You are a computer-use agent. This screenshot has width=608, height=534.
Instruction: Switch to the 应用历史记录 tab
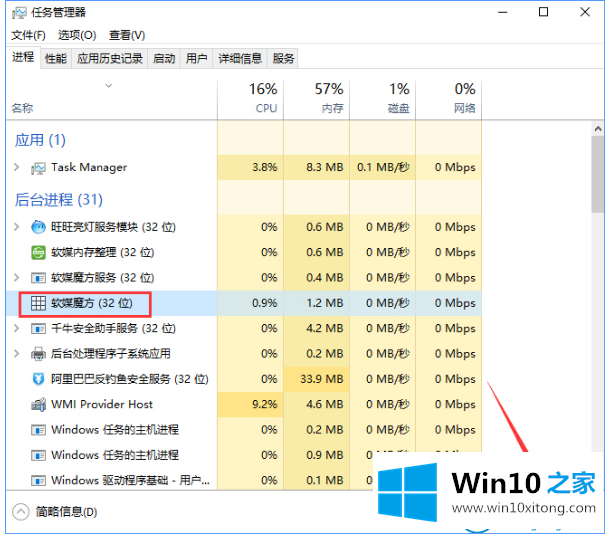click(110, 59)
